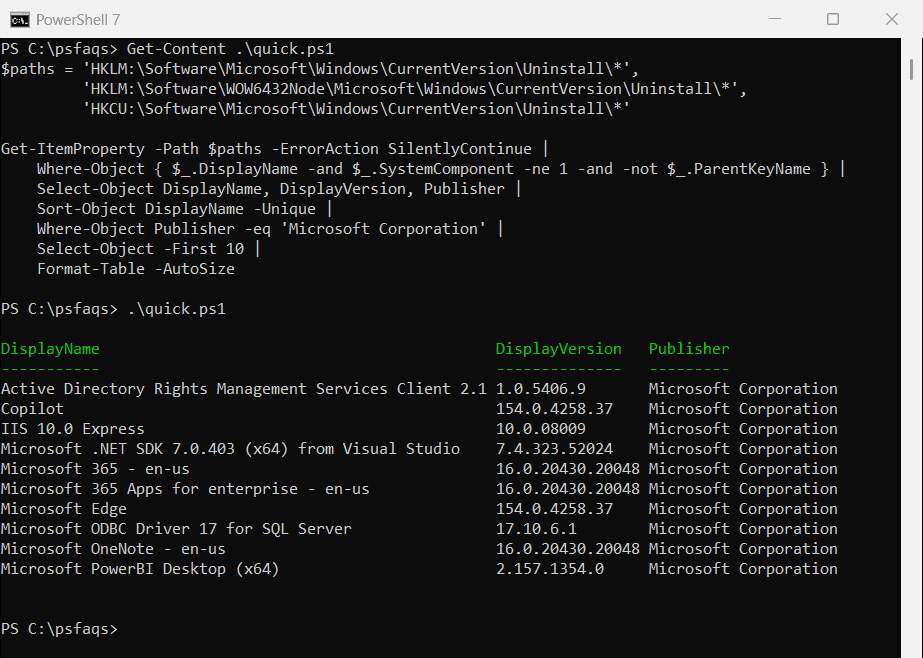The width and height of the screenshot is (923, 658).
Task: Click the 'Format-Table -AutoSize' line
Action: coord(135,268)
